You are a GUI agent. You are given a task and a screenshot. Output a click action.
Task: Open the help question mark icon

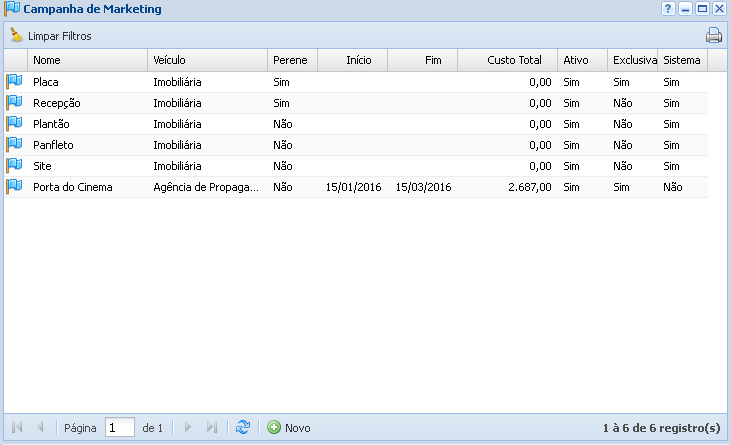coord(668,9)
